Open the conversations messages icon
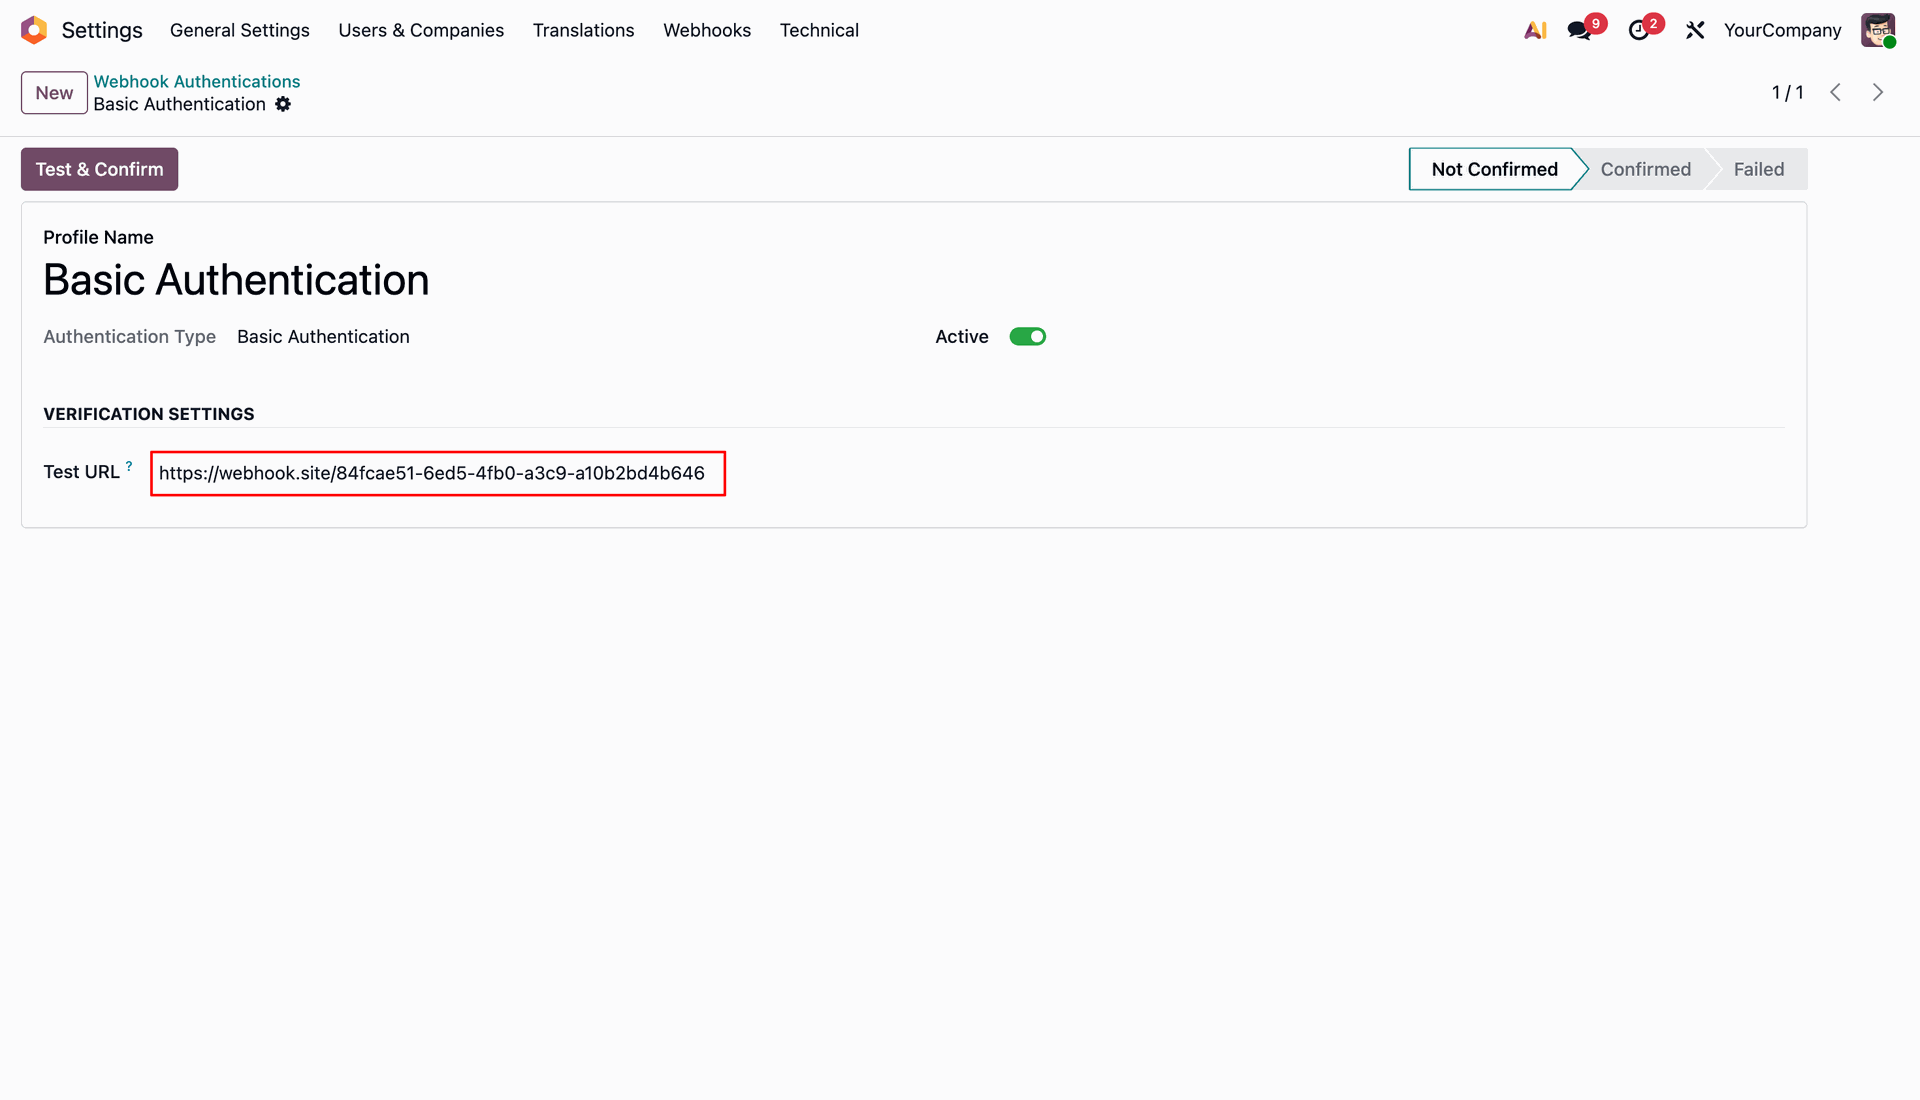The height and width of the screenshot is (1100, 1920). 1580,30
